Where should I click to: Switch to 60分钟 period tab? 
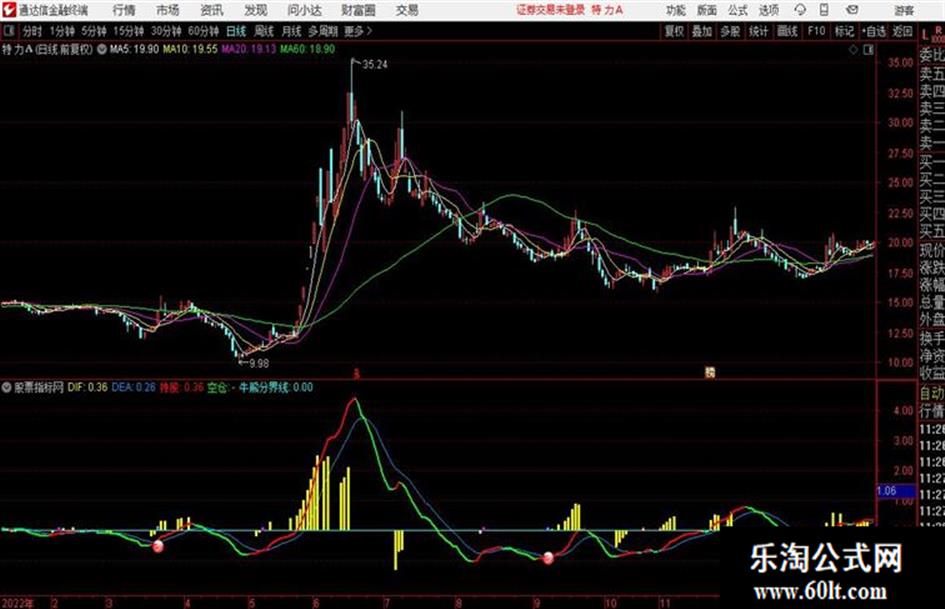pos(203,31)
